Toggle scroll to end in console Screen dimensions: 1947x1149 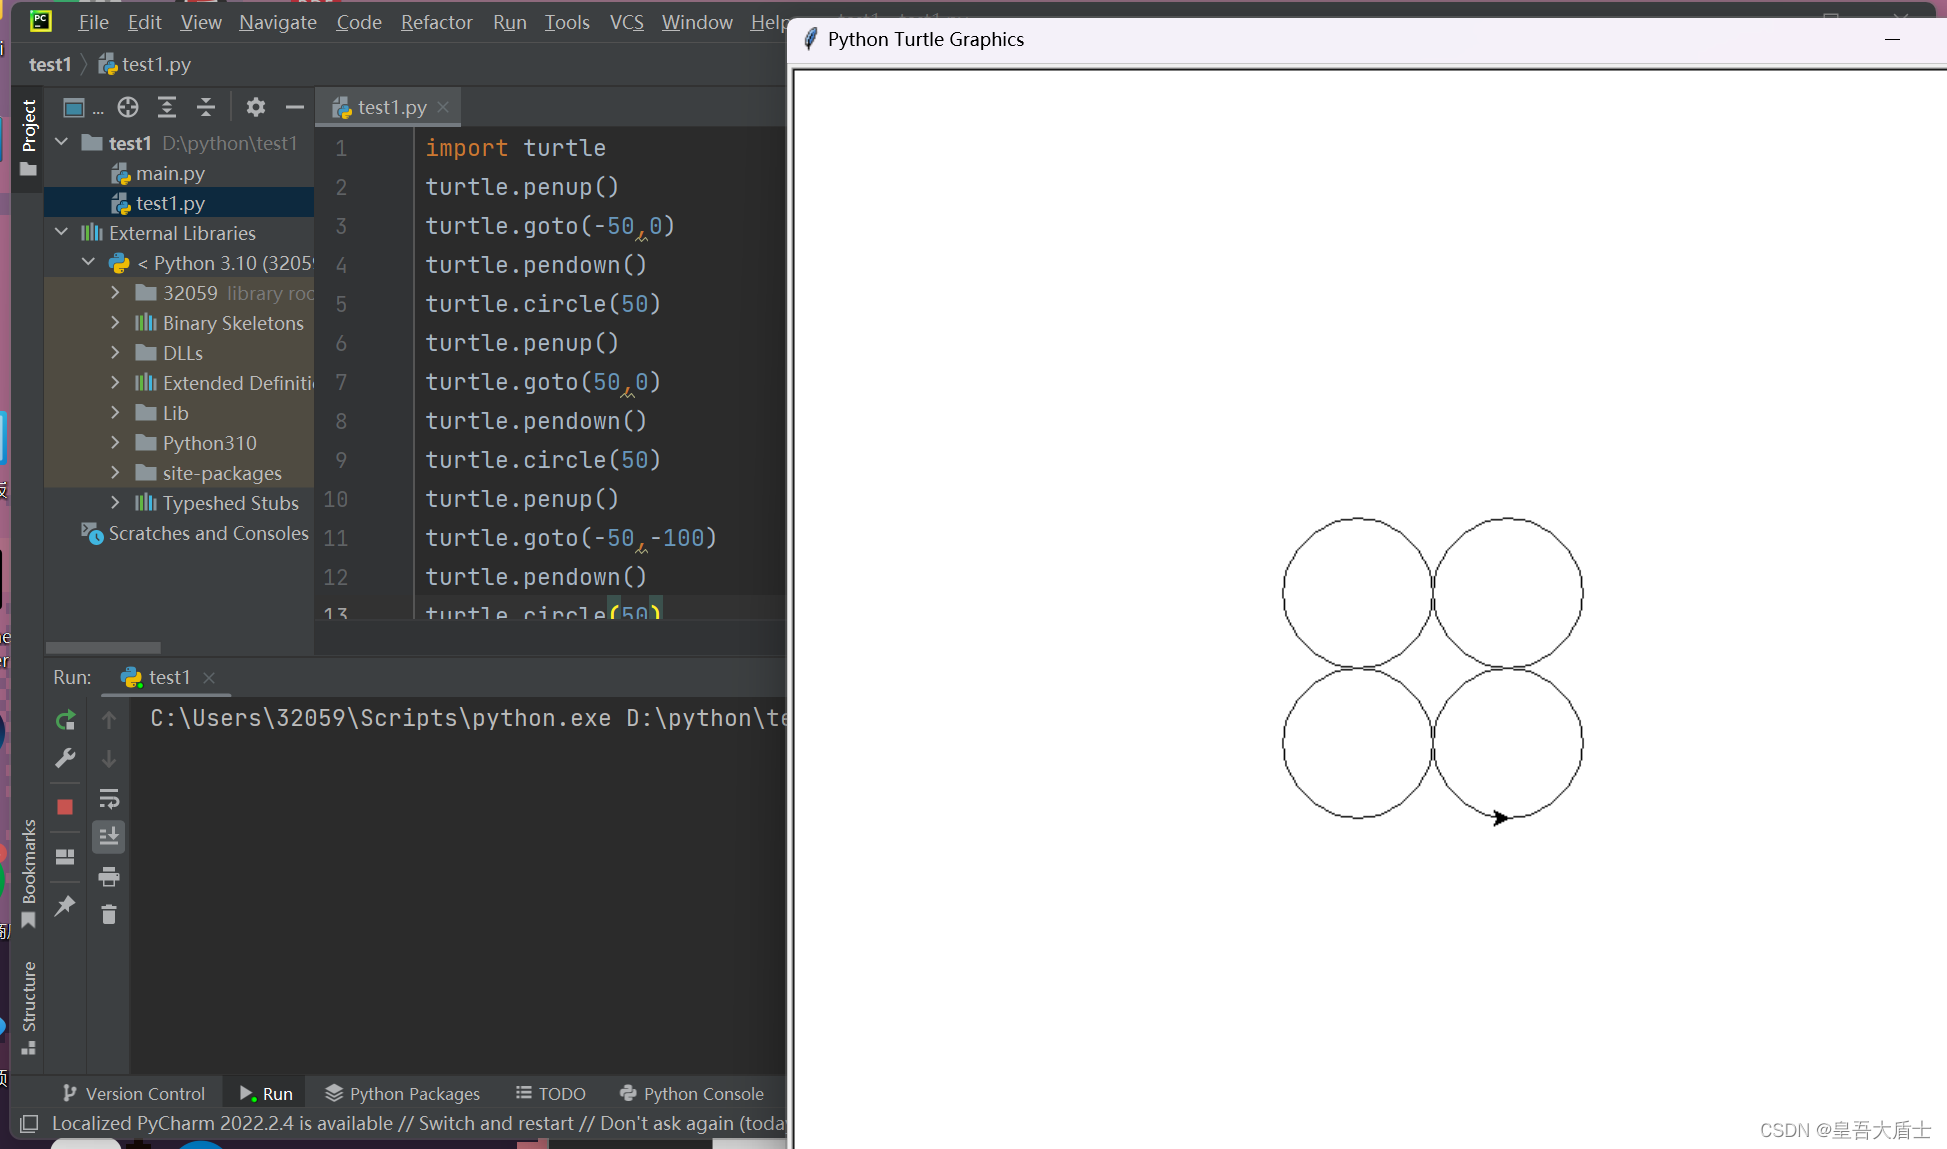pos(109,837)
